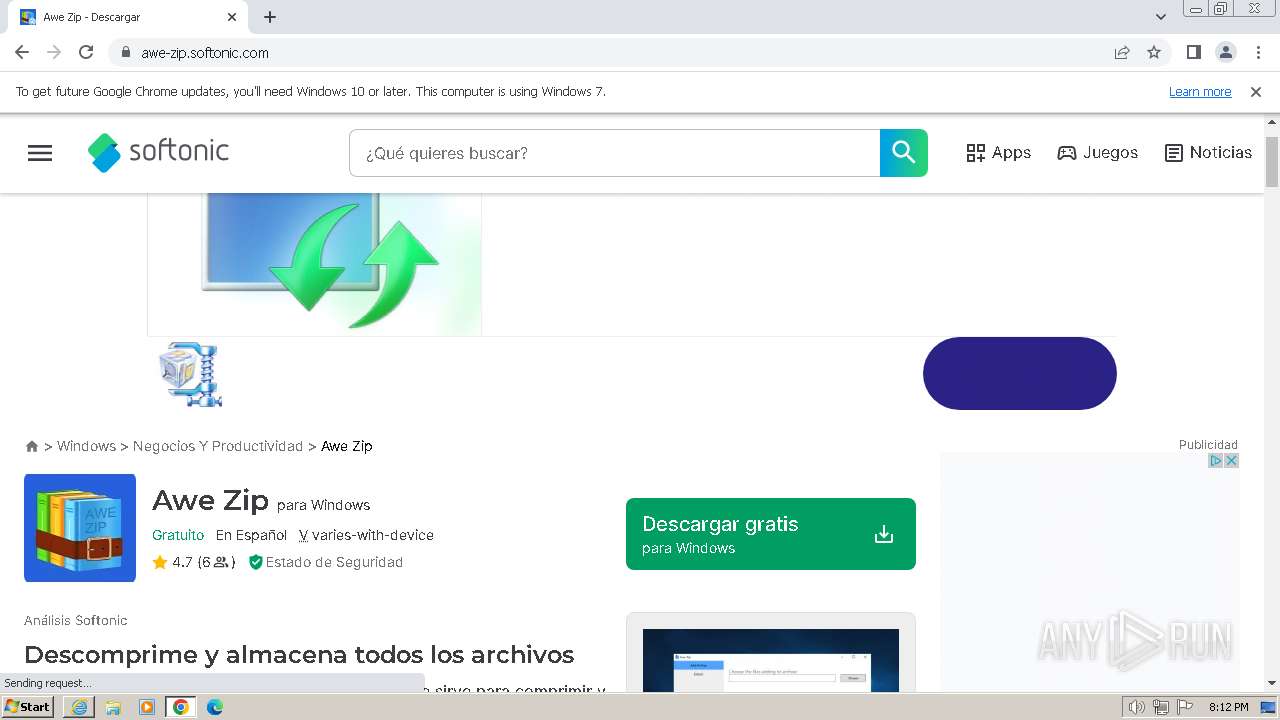Close the Awe Zip - Descargar tab
Viewport: 1280px width, 720px height.
pos(232,17)
